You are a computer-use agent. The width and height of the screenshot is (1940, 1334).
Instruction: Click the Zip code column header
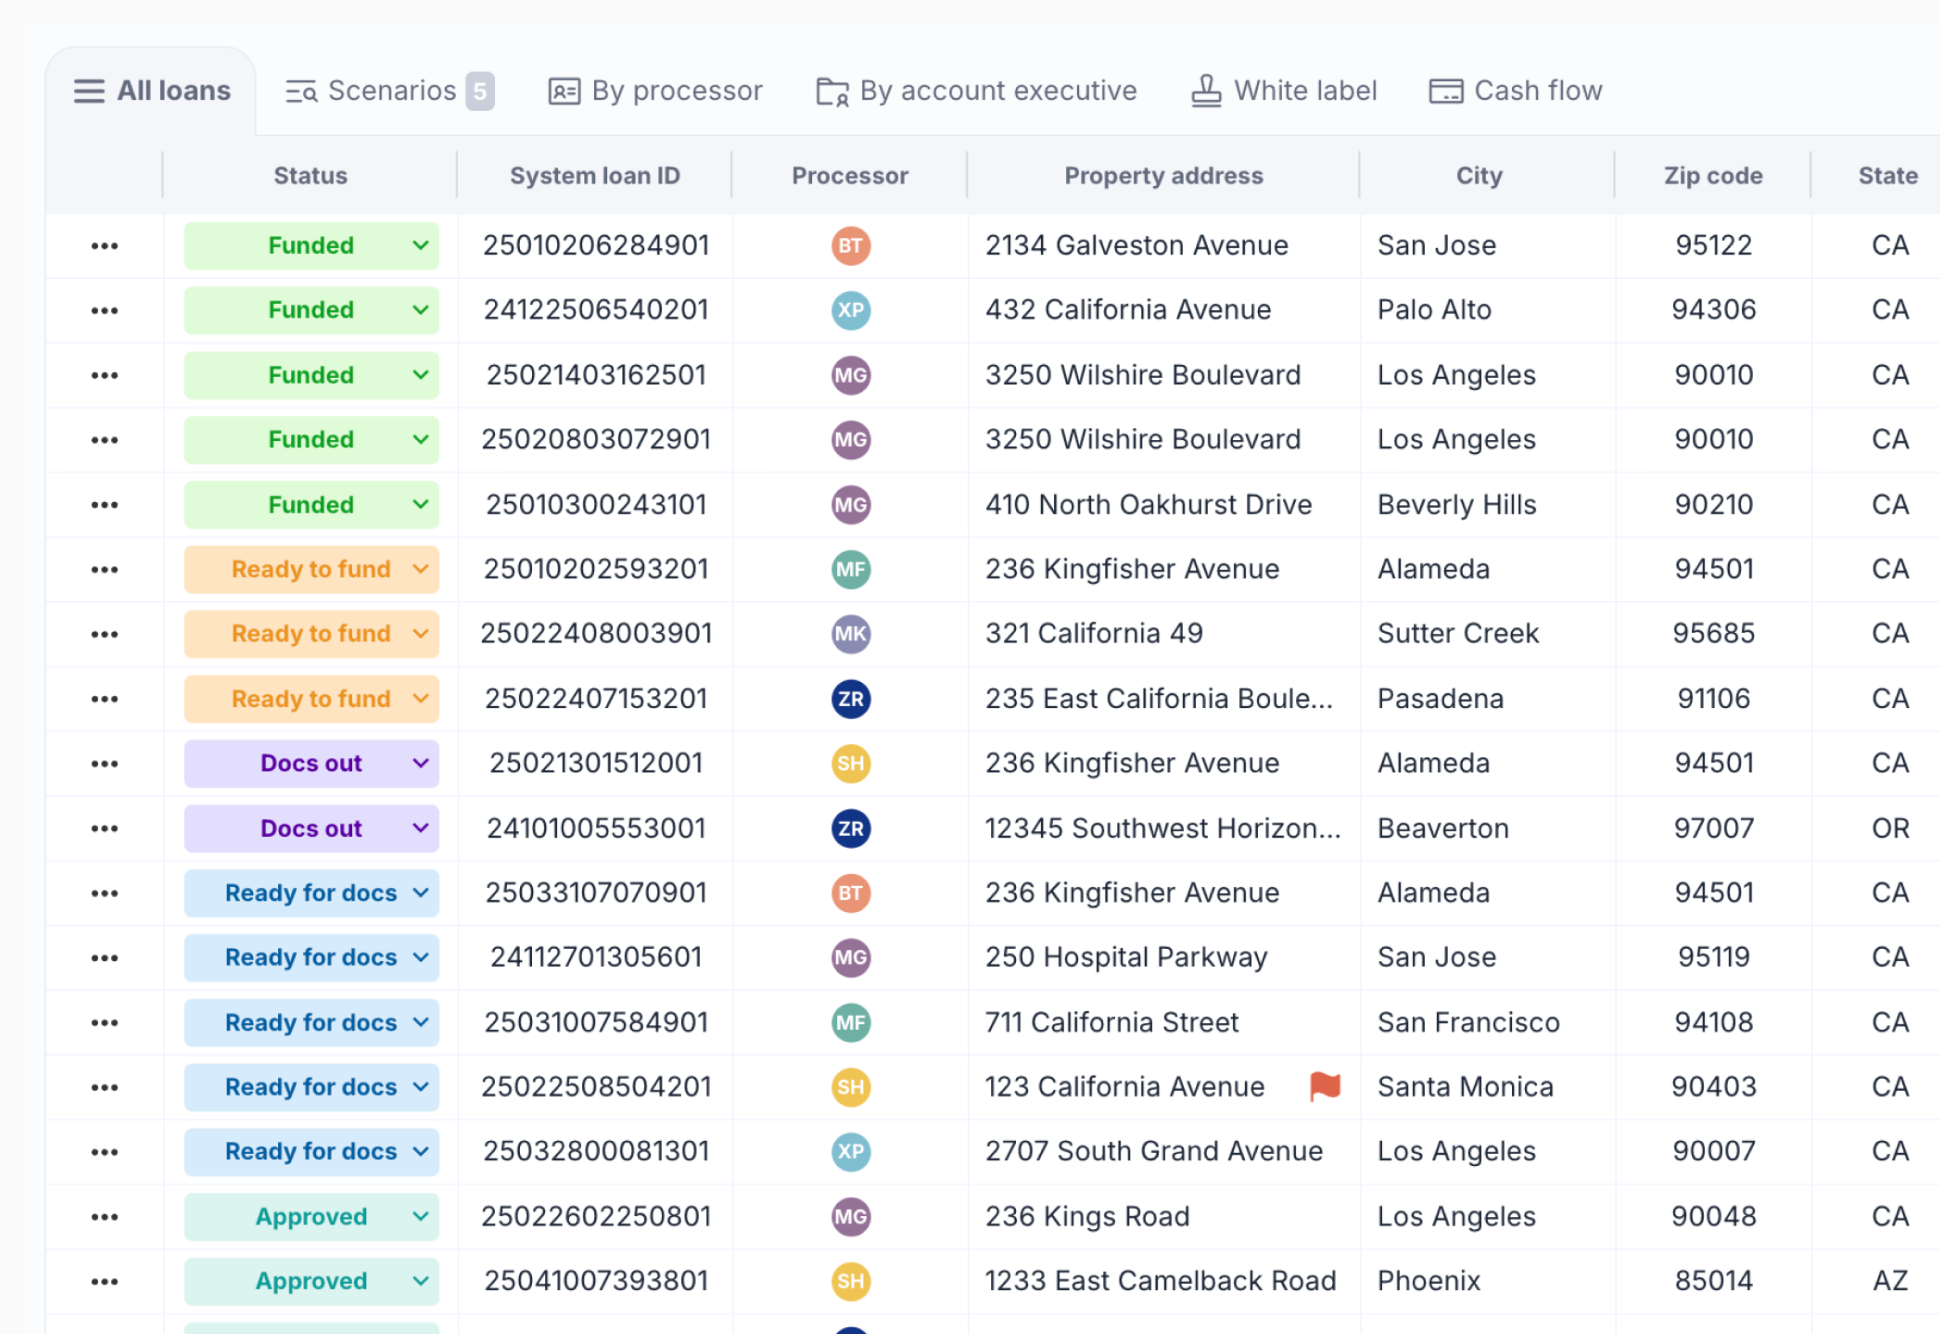click(1713, 176)
